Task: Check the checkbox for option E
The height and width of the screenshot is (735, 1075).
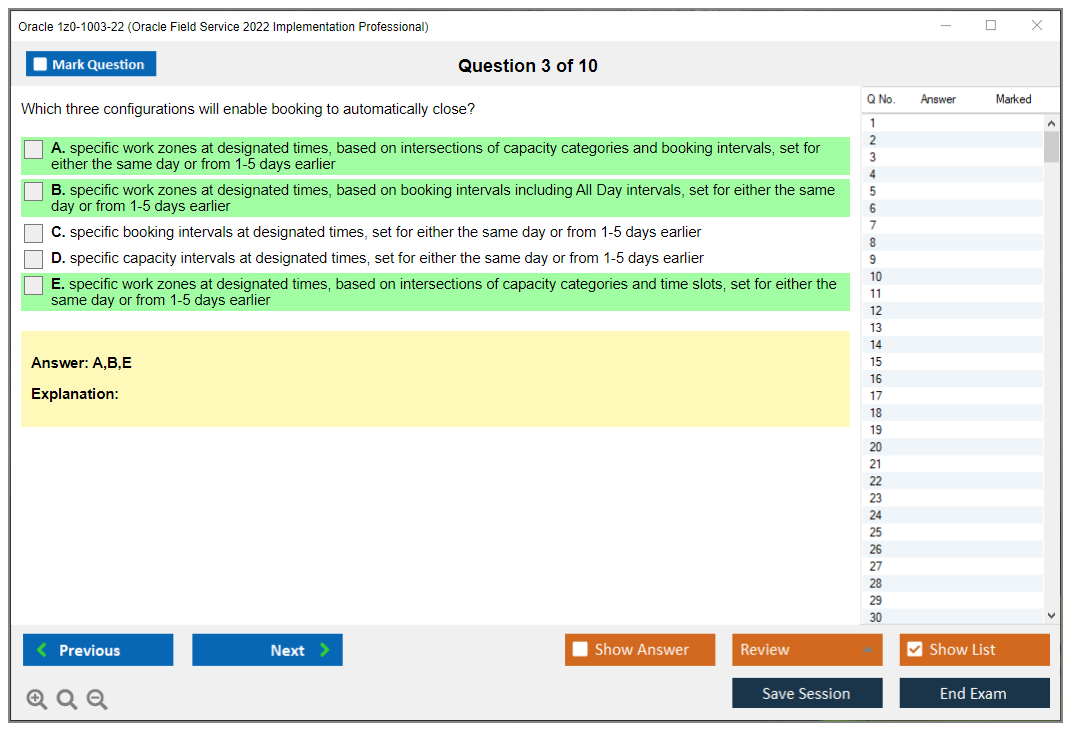Action: pos(33,285)
